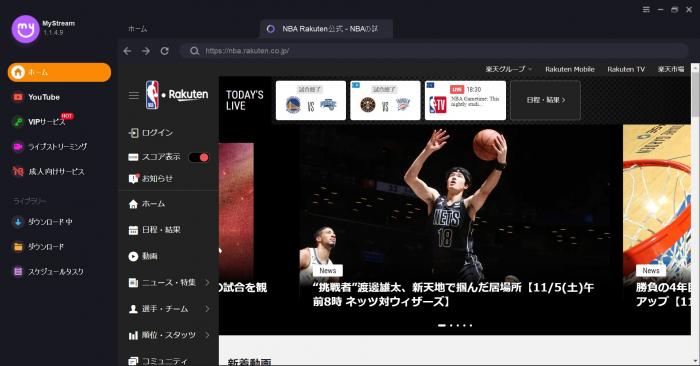Expand 順位・スタッツ submenu arrow

tap(208, 335)
